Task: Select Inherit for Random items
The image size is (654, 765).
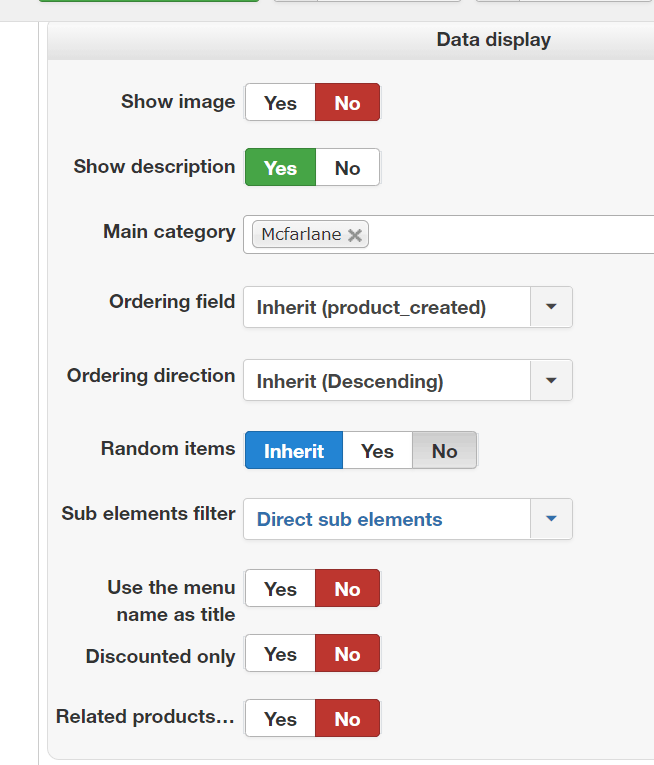Action: pyautogui.click(x=294, y=451)
